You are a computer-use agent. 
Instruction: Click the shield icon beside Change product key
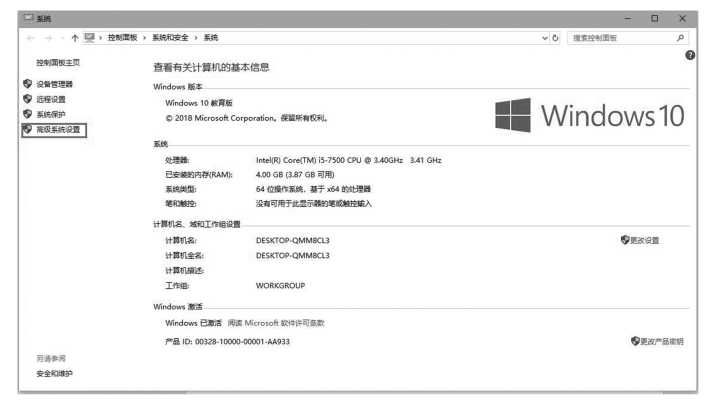[635, 341]
